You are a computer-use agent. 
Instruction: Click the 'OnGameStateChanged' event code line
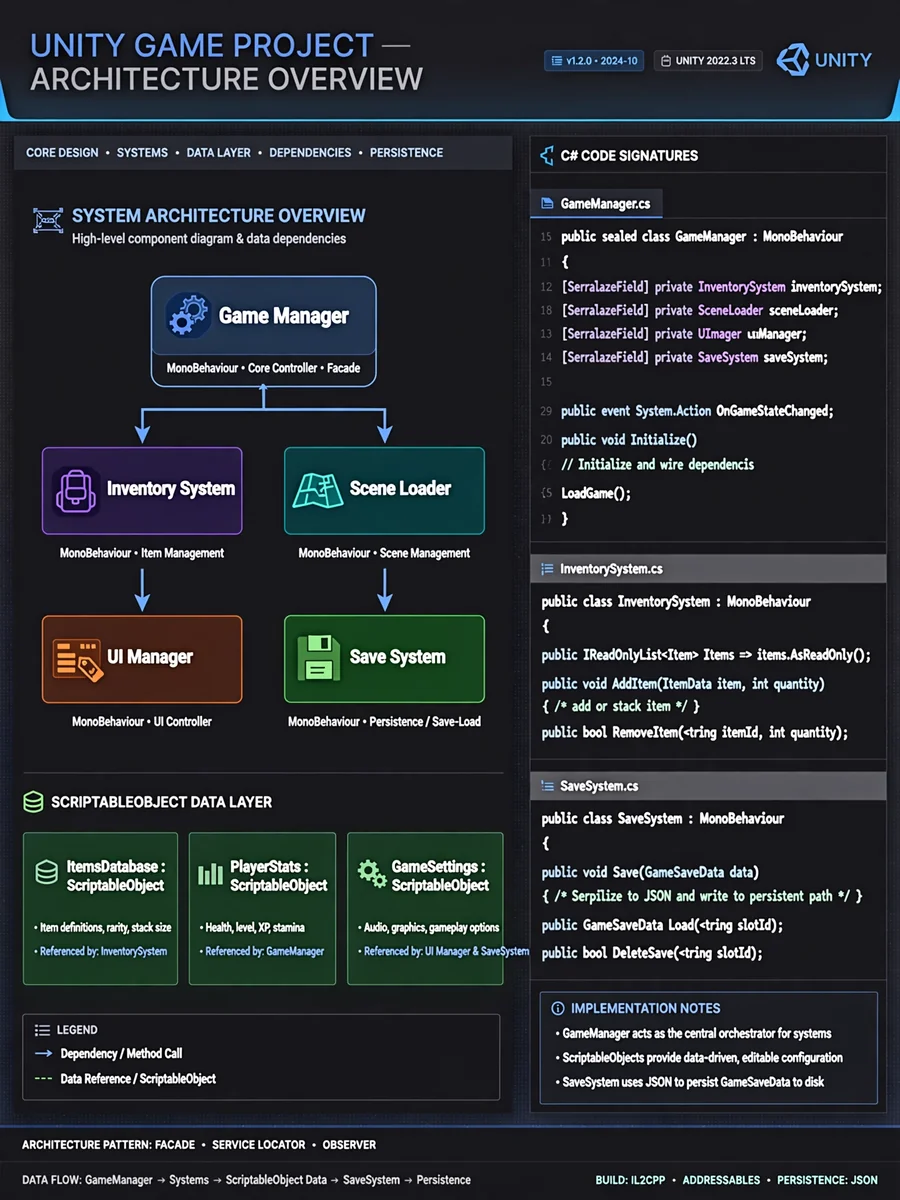[697, 410]
